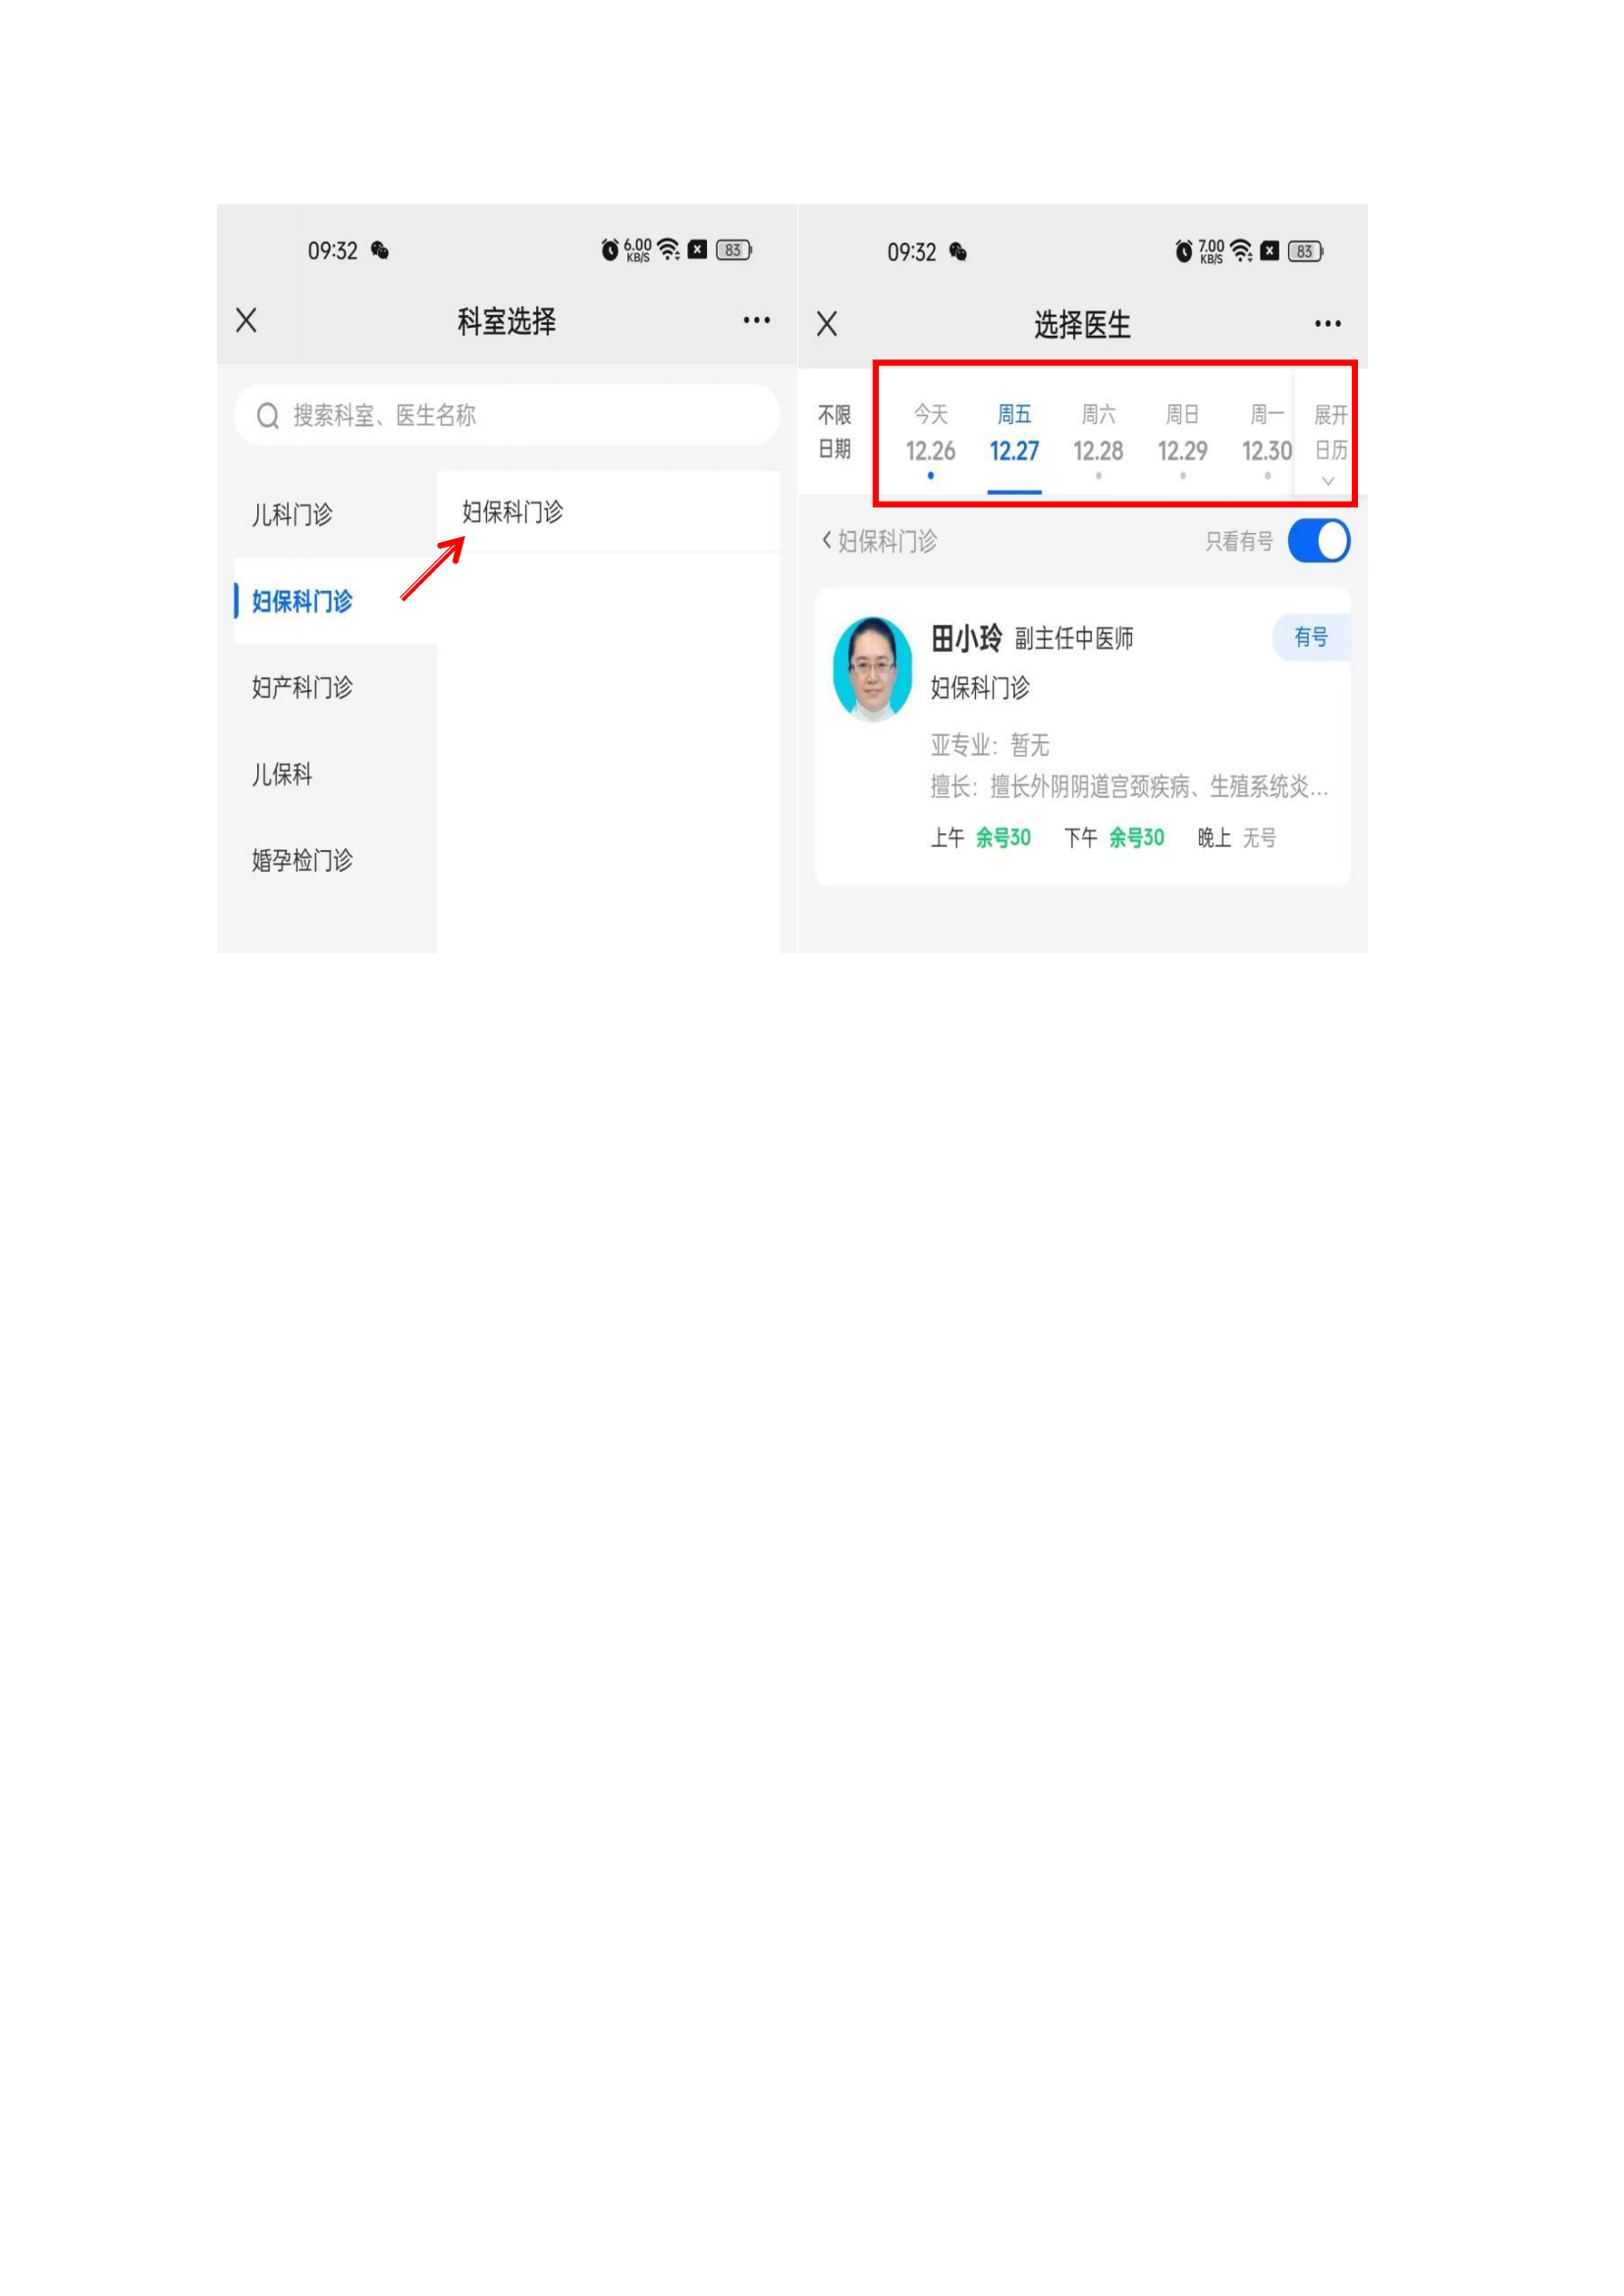Open the three-dot menu on 科室选择
1624x2296 pixels.
[756, 320]
